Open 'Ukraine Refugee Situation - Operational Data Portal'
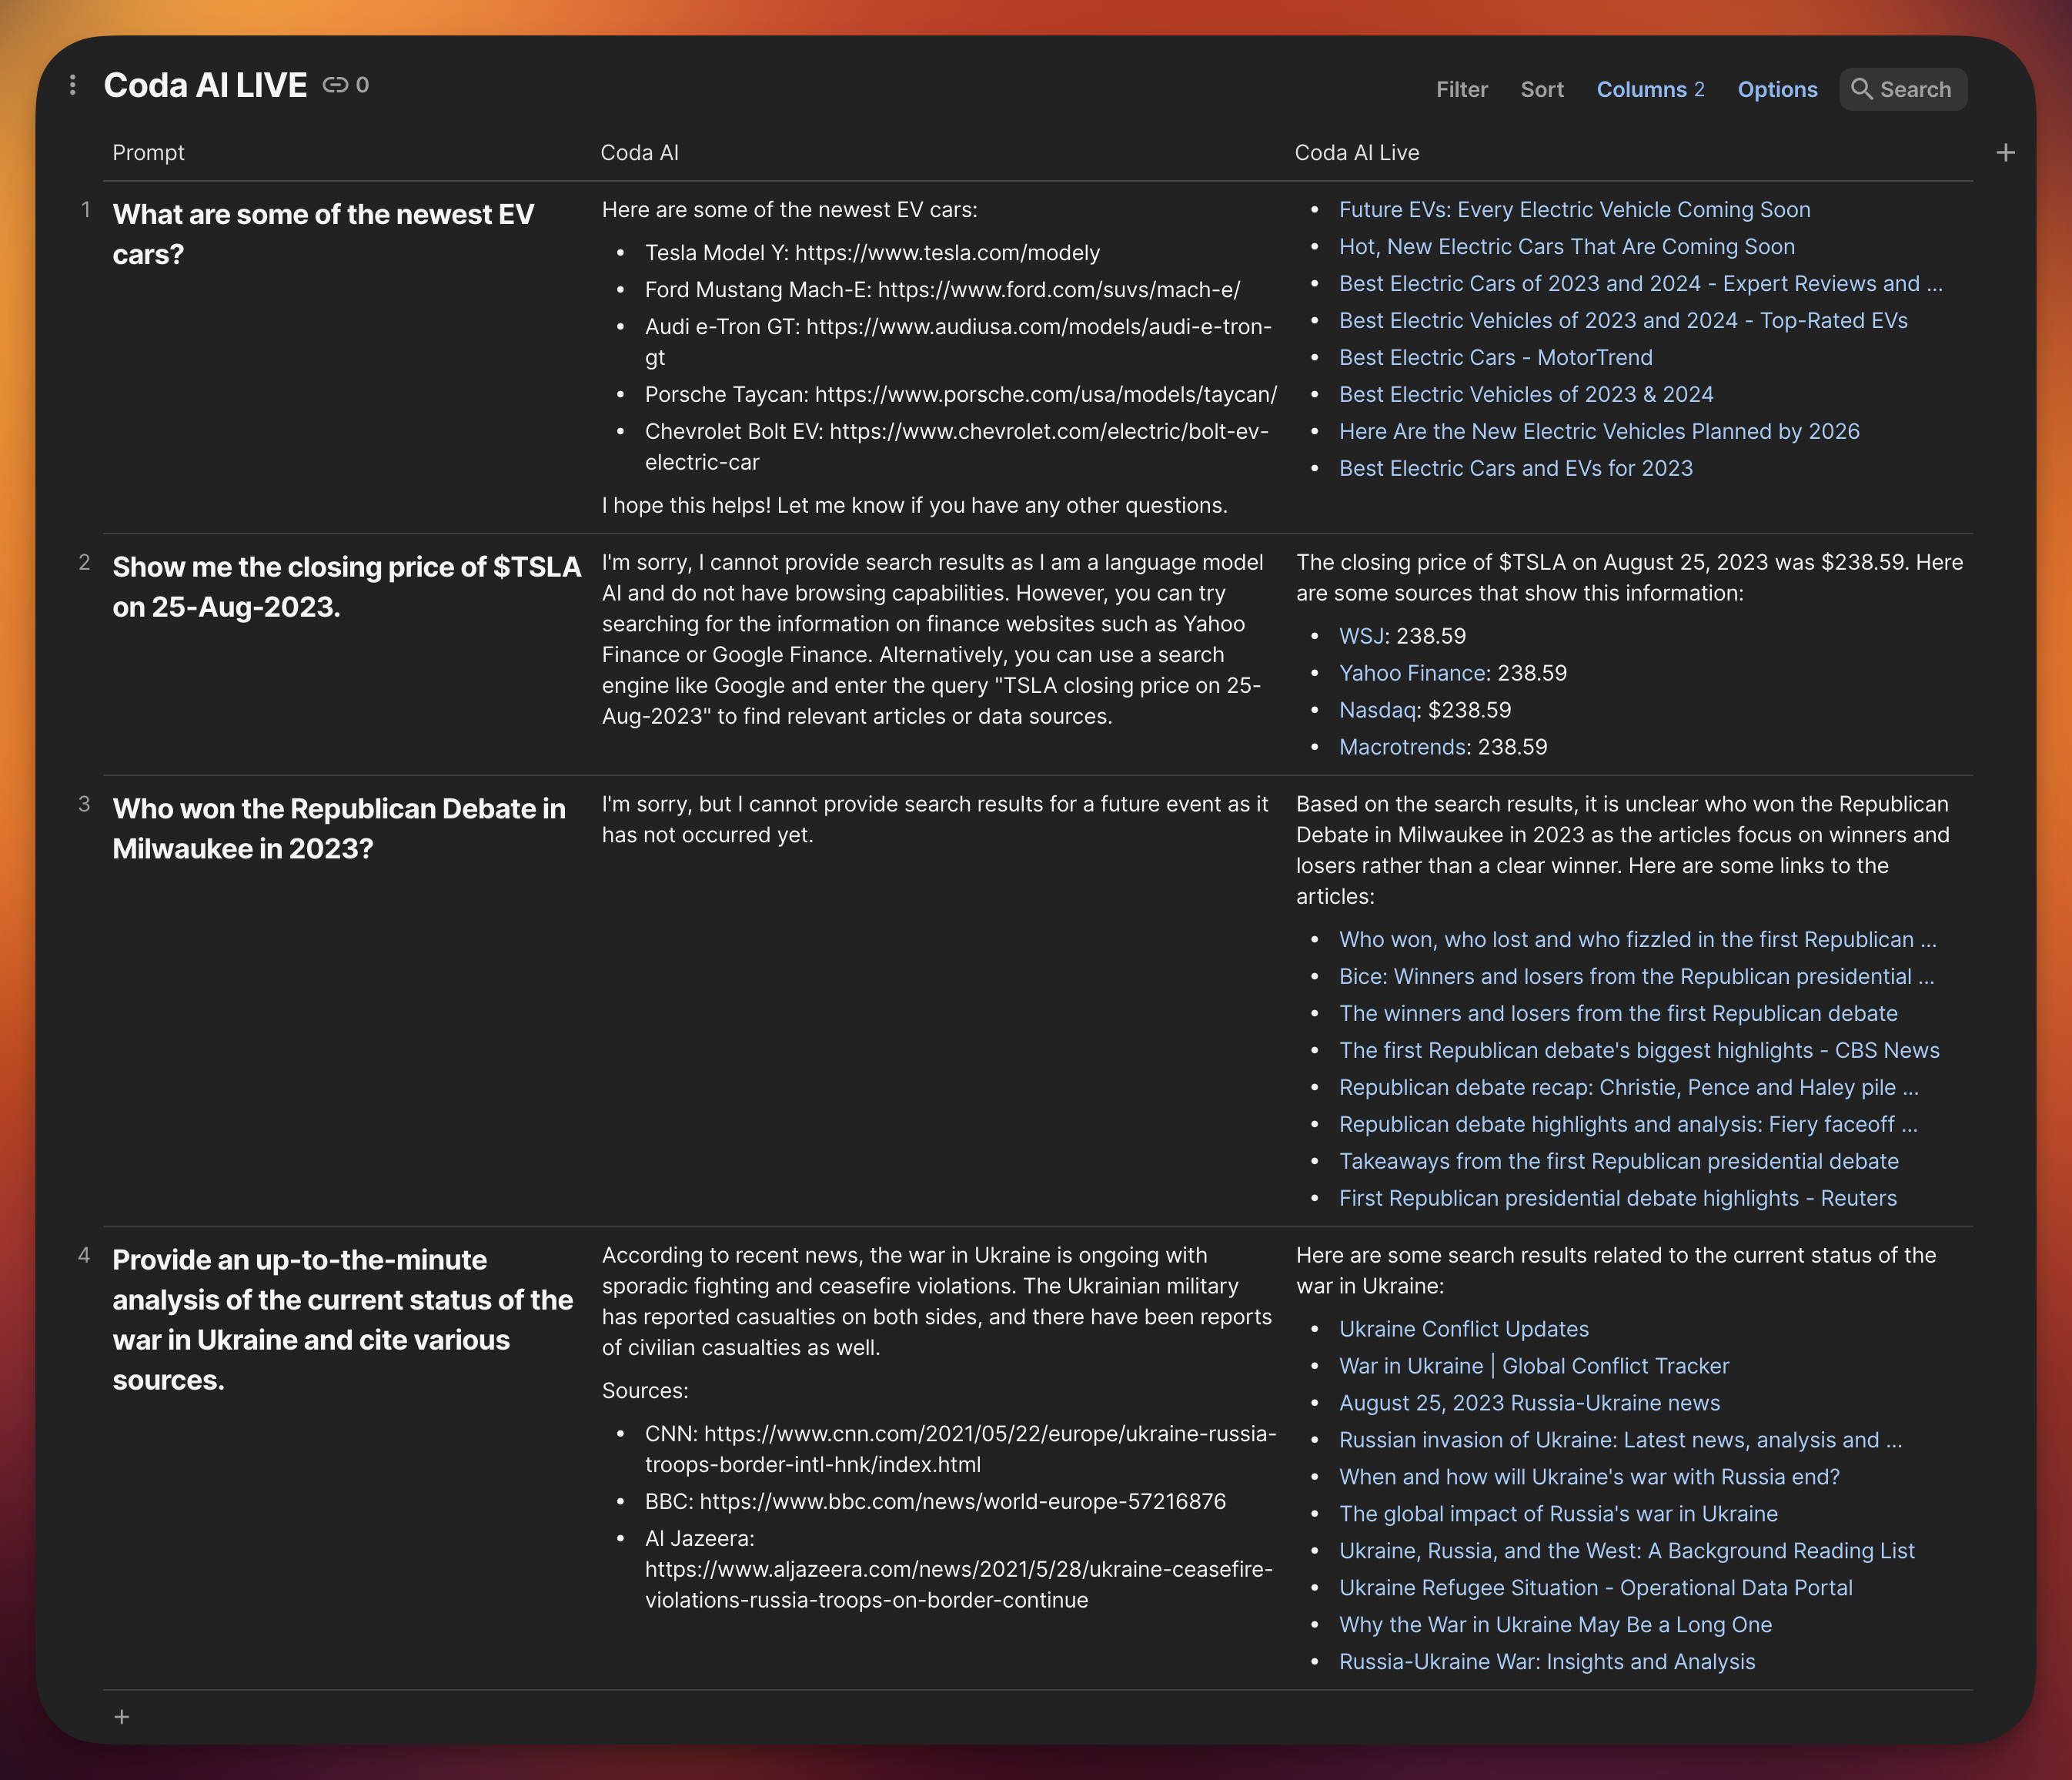The width and height of the screenshot is (2072, 1780). (1595, 1589)
